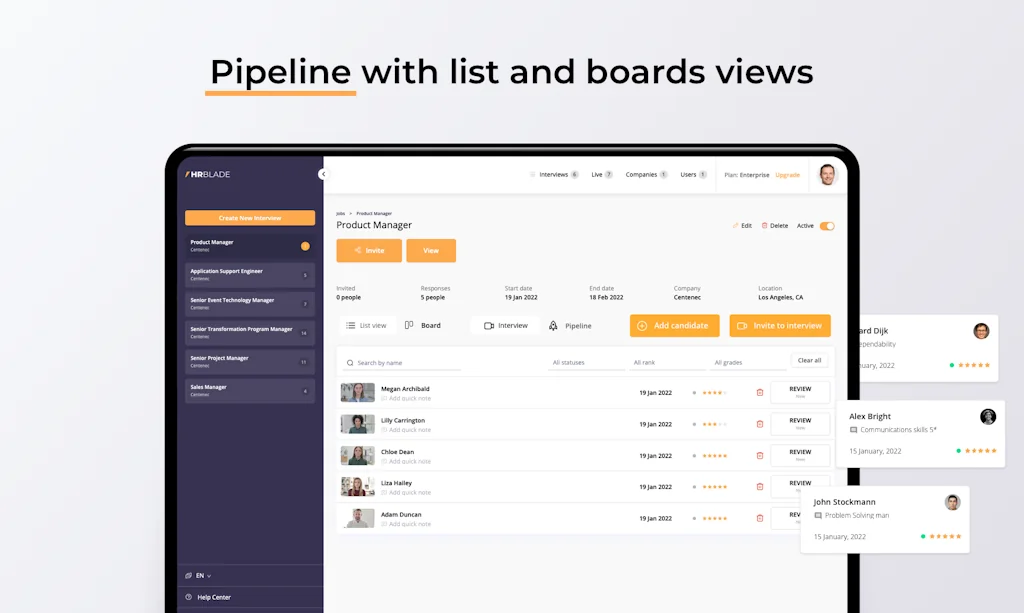
Task: Open the user profile avatar
Action: coord(827,174)
